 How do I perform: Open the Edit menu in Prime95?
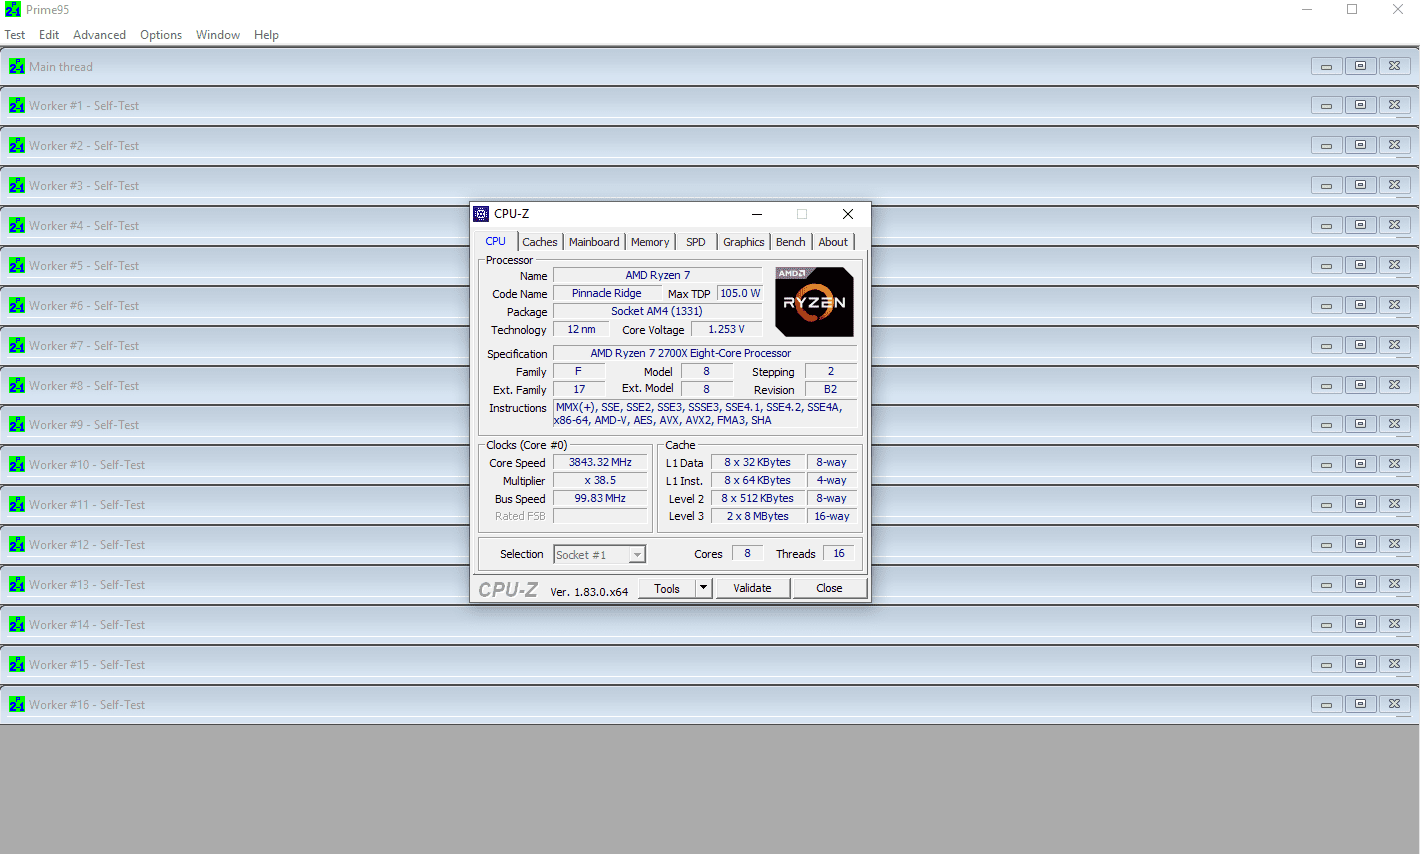point(49,34)
